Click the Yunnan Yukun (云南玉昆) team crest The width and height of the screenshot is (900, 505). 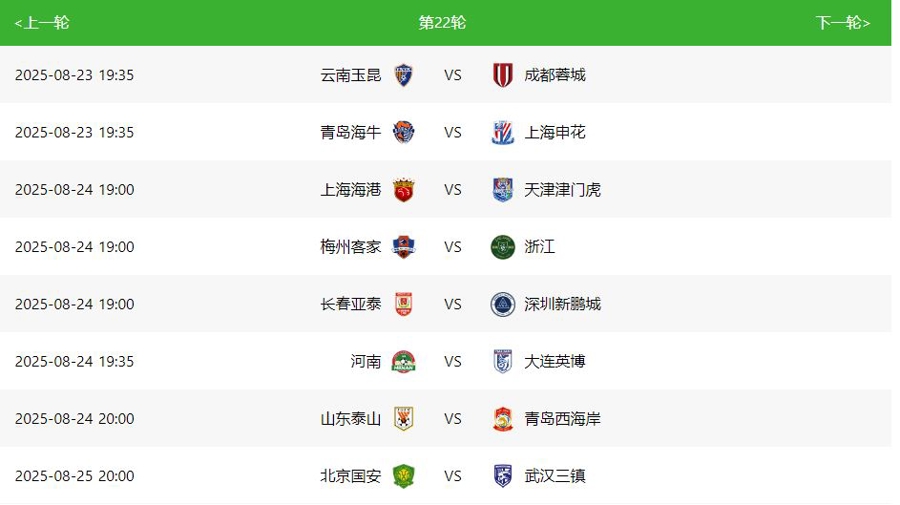pos(403,75)
